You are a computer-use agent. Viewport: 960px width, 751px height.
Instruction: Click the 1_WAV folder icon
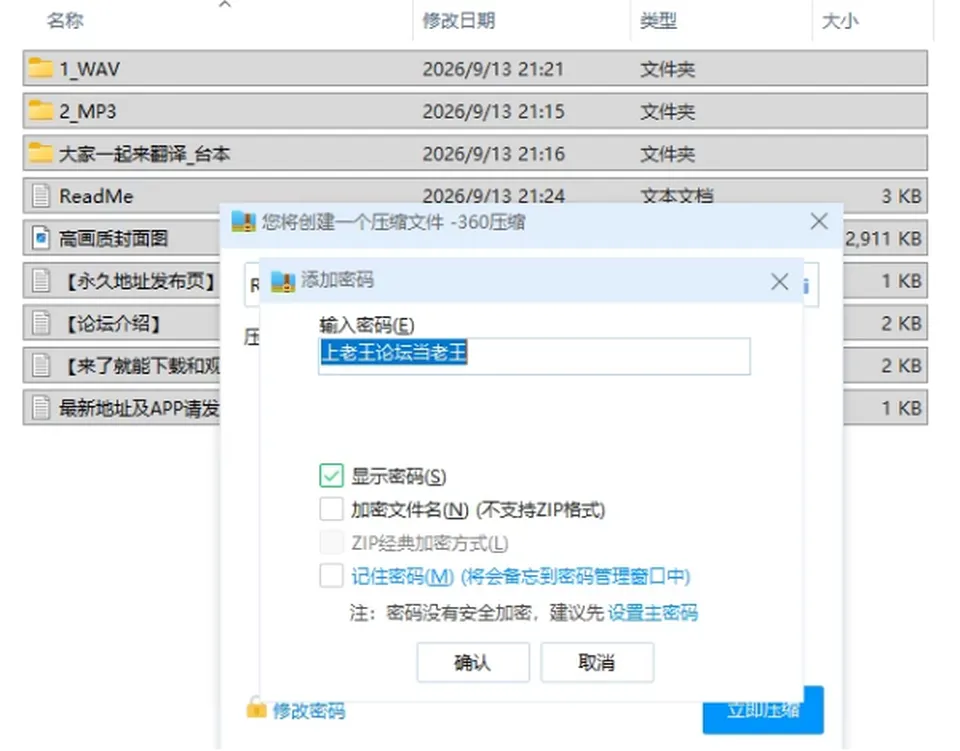click(x=40, y=68)
